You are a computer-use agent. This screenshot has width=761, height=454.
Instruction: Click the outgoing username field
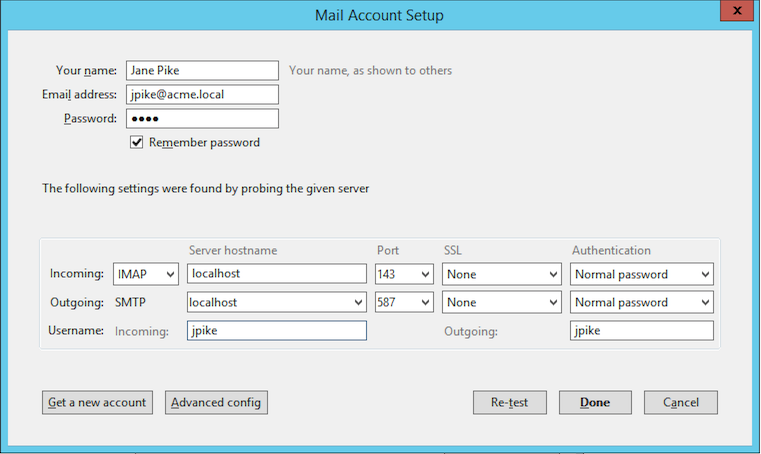click(x=641, y=331)
